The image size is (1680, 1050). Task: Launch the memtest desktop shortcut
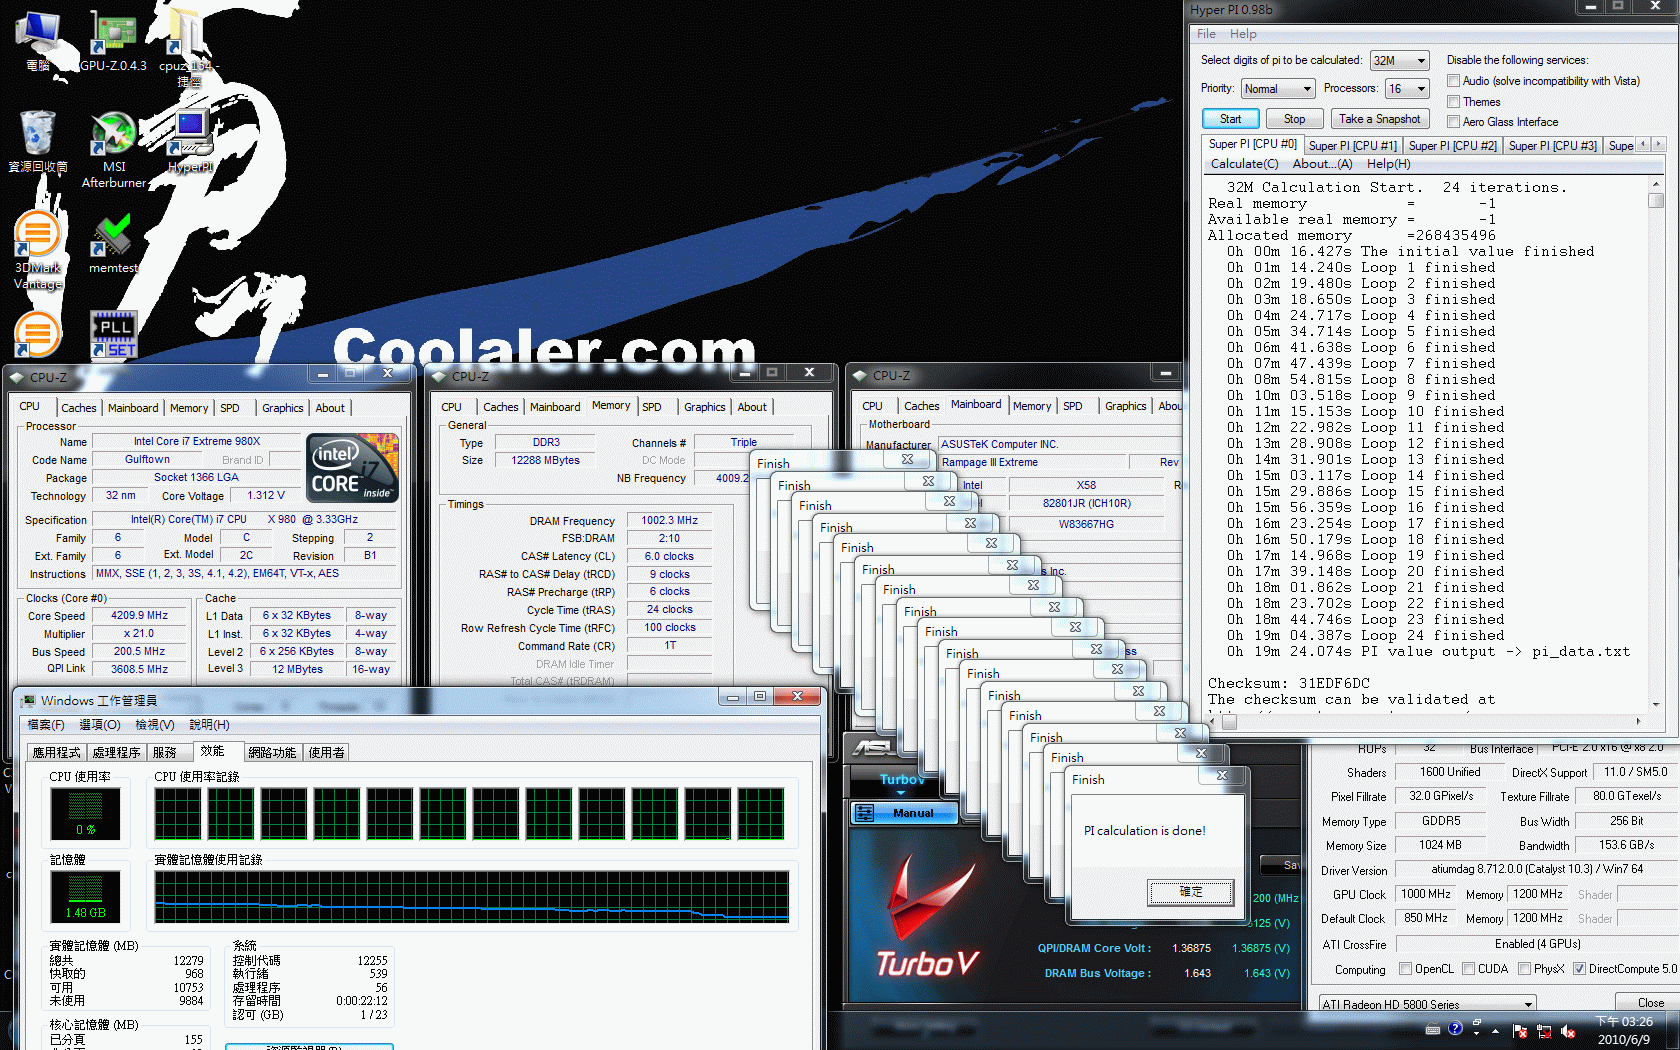(113, 243)
